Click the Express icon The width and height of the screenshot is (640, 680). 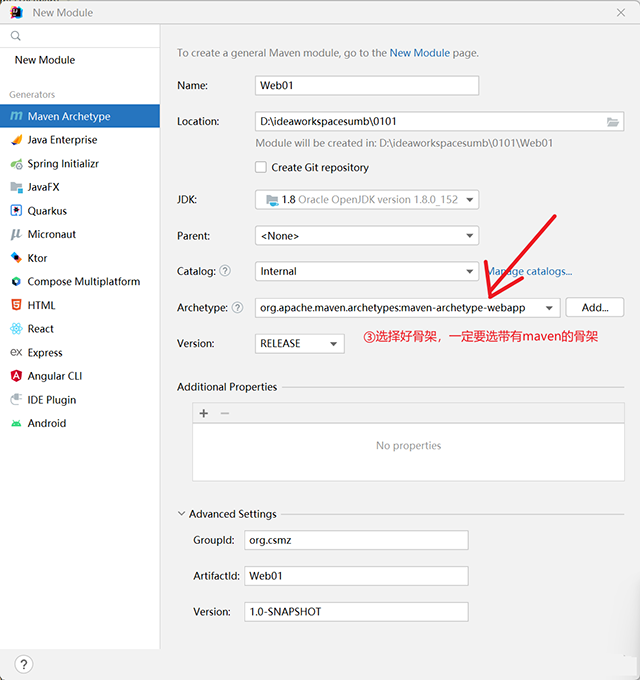click(16, 352)
